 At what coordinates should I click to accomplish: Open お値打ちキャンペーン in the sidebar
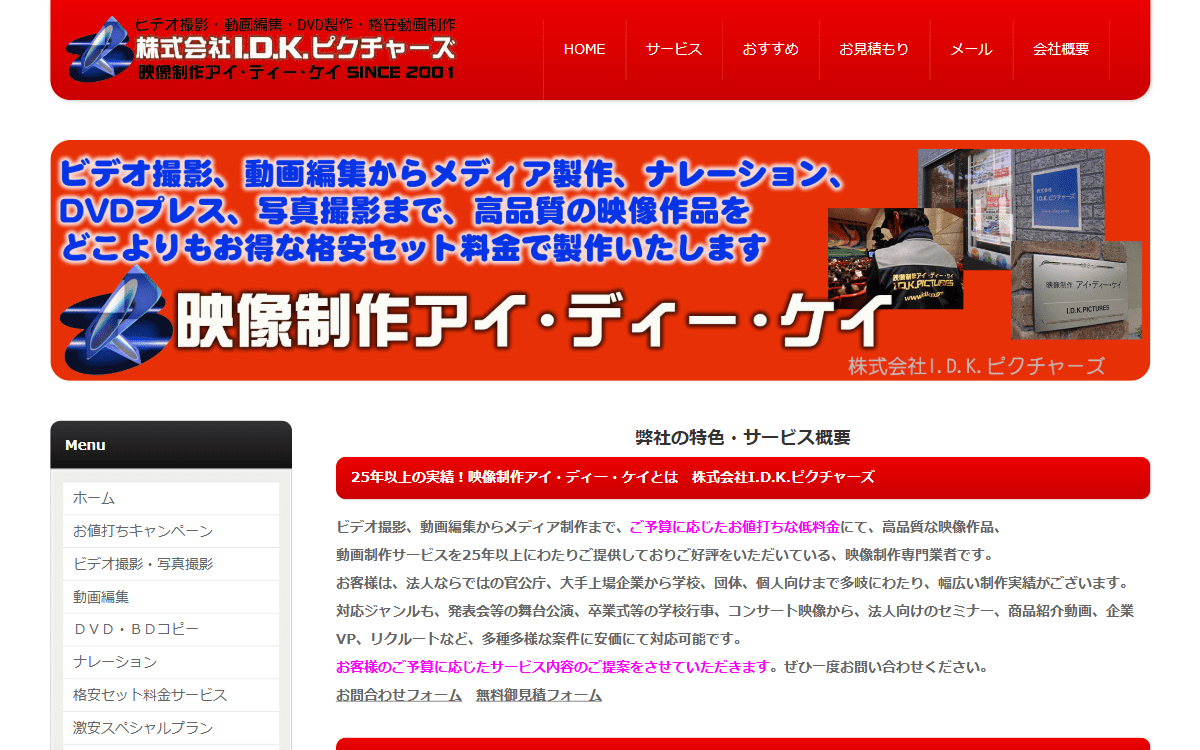(x=171, y=531)
